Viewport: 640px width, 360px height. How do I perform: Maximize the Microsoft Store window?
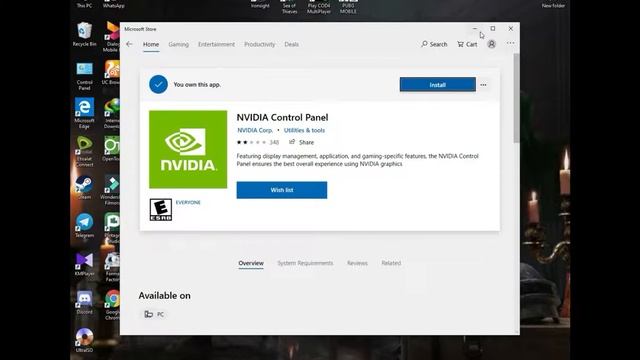tap(493, 29)
